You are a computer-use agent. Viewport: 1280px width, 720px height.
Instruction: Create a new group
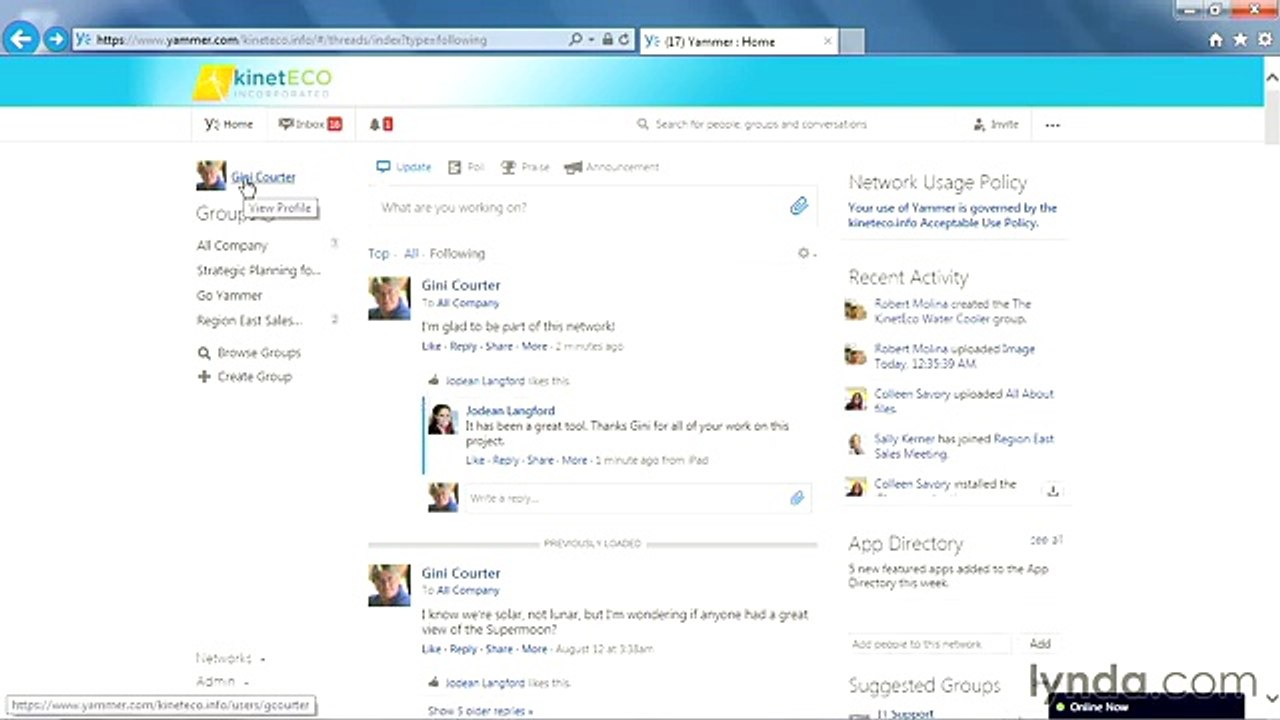pos(245,376)
